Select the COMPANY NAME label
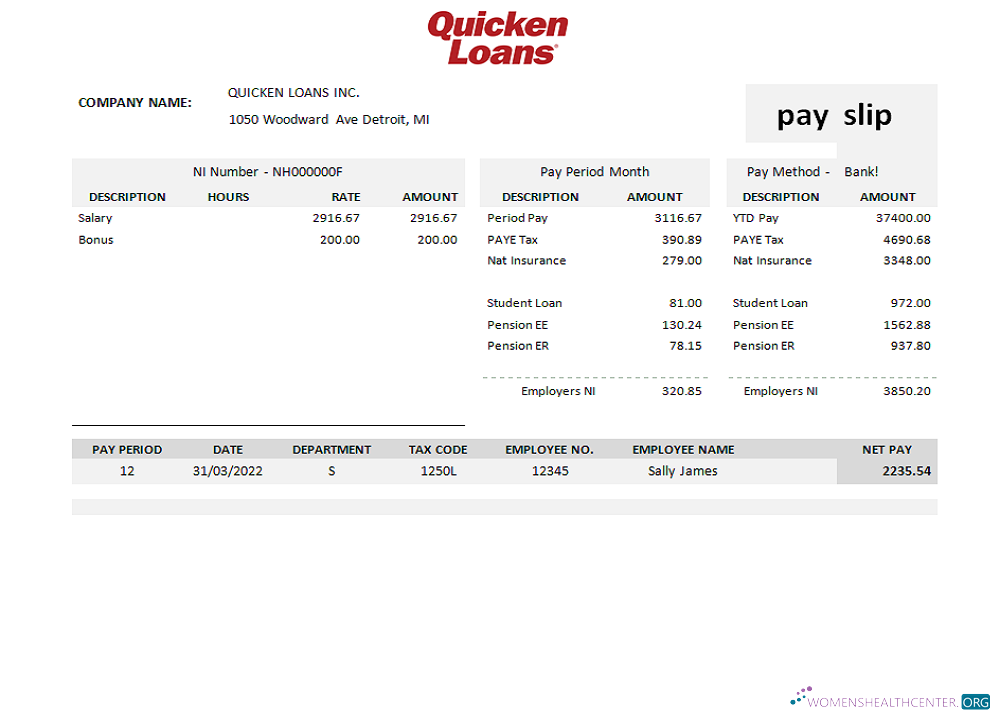This screenshot has width=1000, height=720. click(x=135, y=102)
